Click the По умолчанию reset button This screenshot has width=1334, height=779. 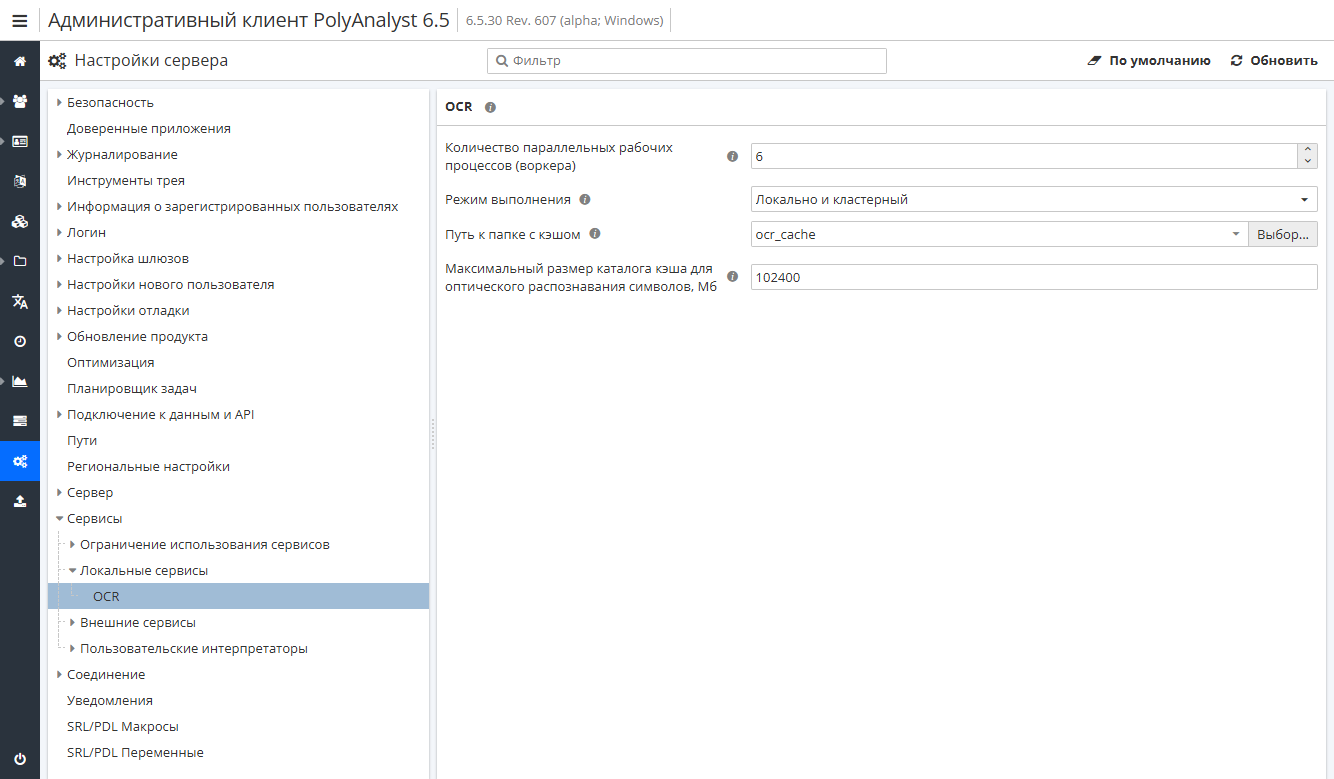point(1149,61)
